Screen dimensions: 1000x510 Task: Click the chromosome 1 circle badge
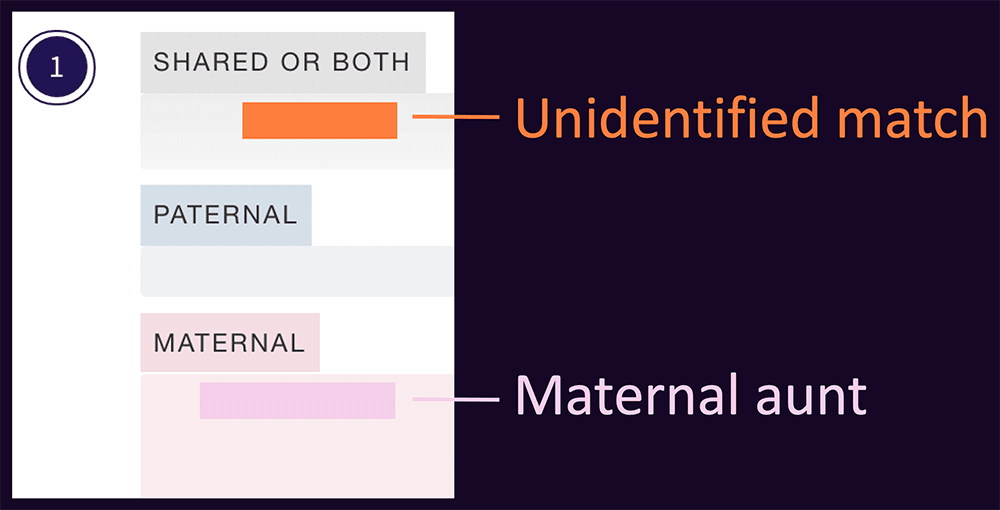[x=56, y=68]
